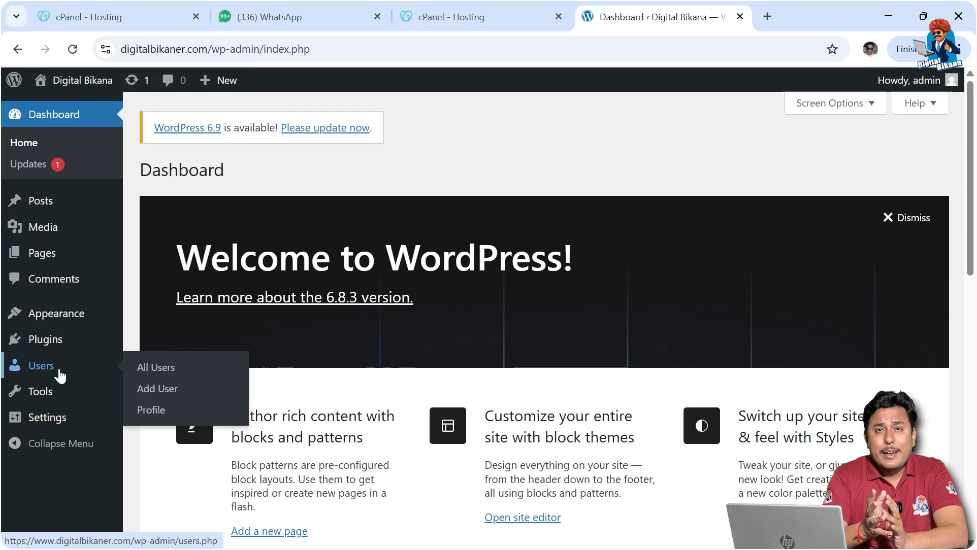
Task: Click the Pages icon in sidebar
Action: (x=15, y=253)
